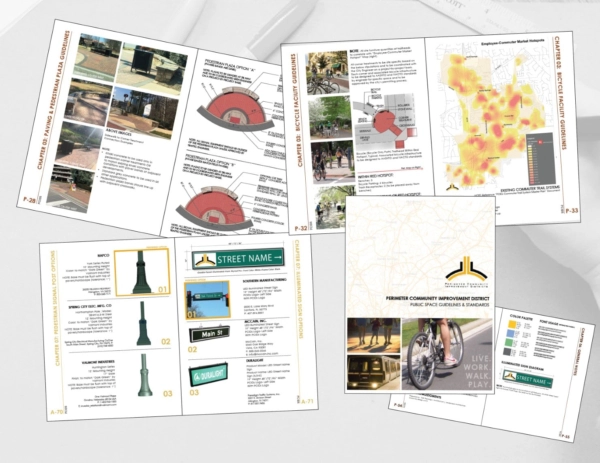Click page number P-32
This screenshot has width=600, height=463.
tap(301, 228)
